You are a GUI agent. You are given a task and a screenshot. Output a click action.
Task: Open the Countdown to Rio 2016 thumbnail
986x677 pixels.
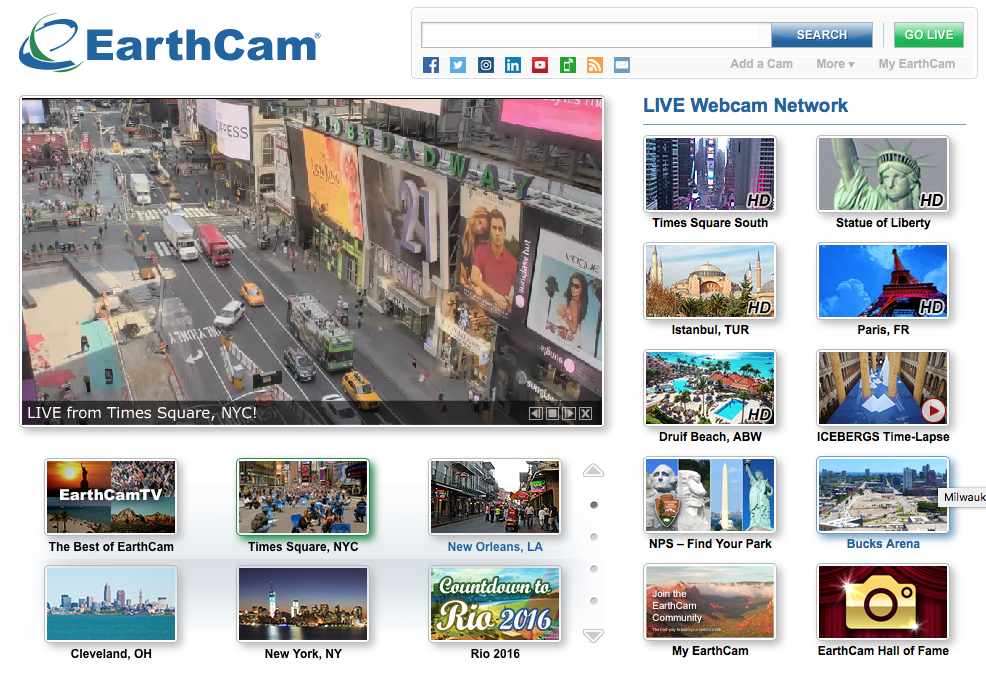(x=495, y=603)
